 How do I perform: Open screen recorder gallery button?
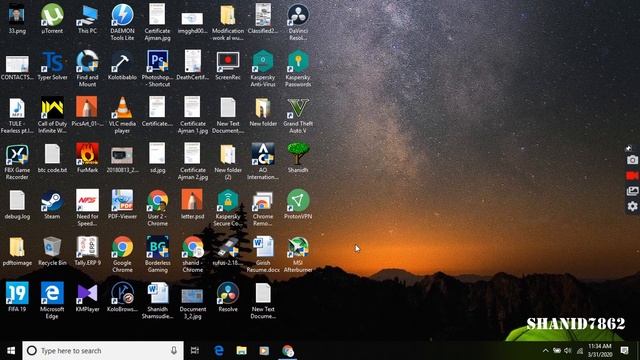coord(632,191)
